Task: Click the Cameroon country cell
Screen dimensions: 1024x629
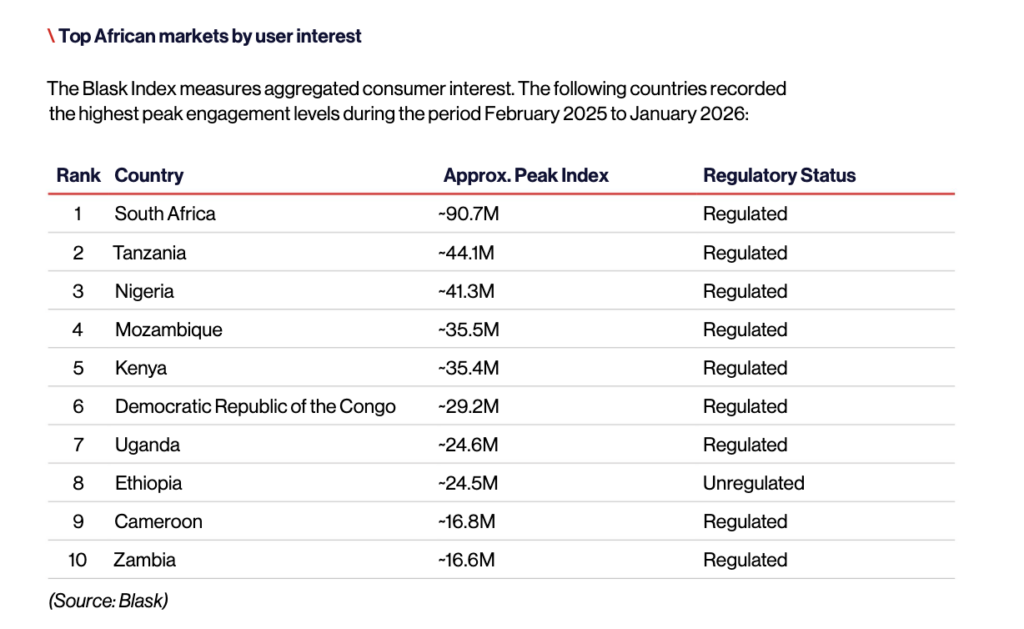Action: 158,522
